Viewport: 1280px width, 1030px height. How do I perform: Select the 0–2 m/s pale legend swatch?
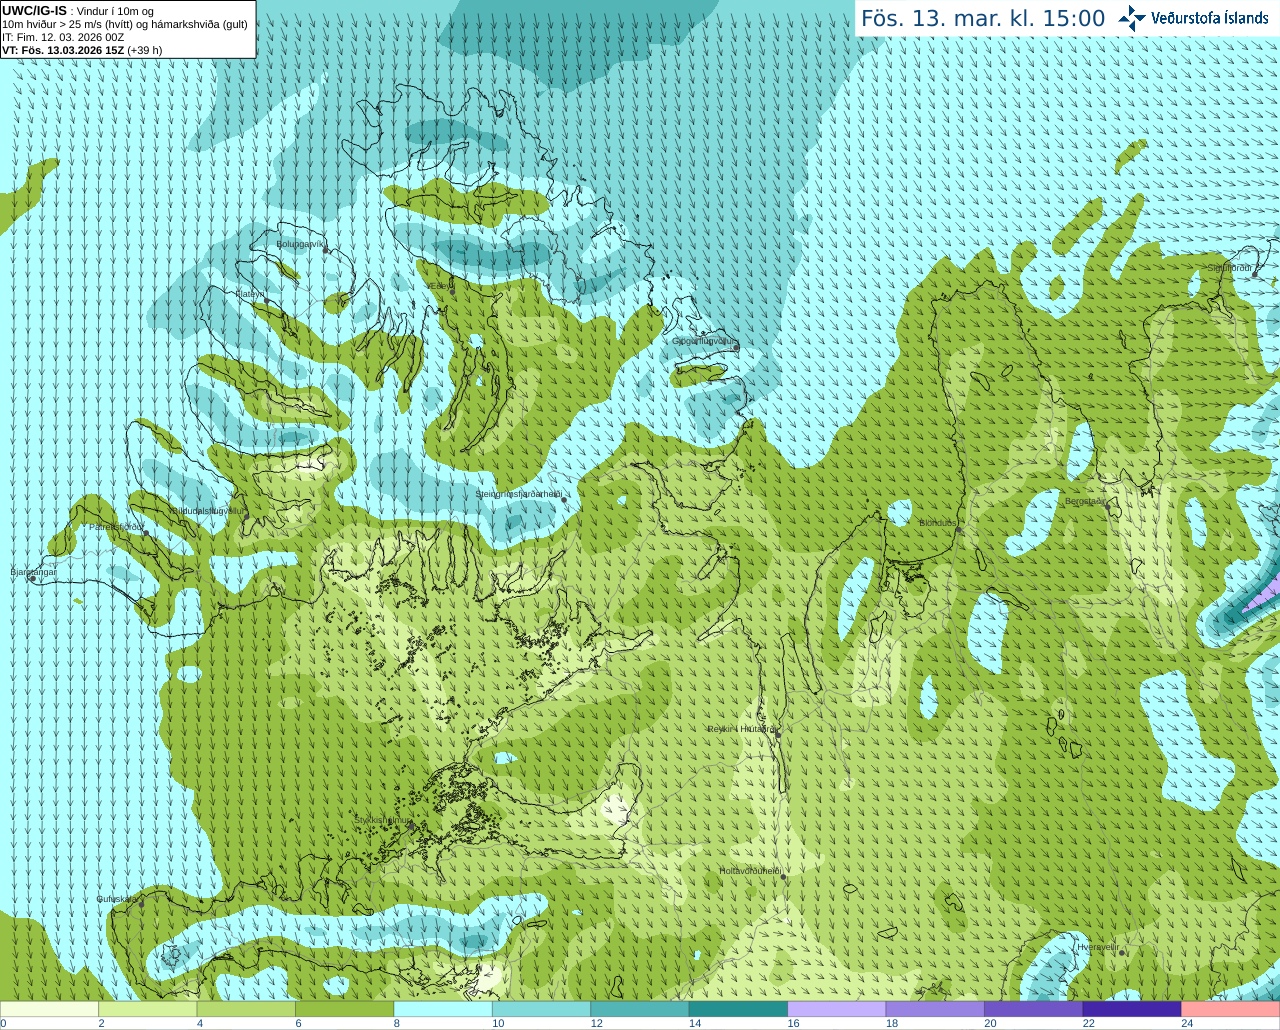(49, 1009)
